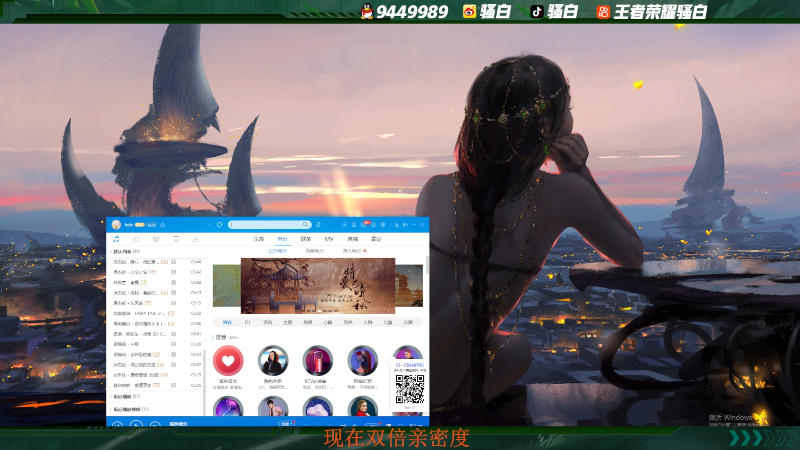The height and width of the screenshot is (450, 800).
Task: Select the 语言 category chip
Action: pos(267,322)
